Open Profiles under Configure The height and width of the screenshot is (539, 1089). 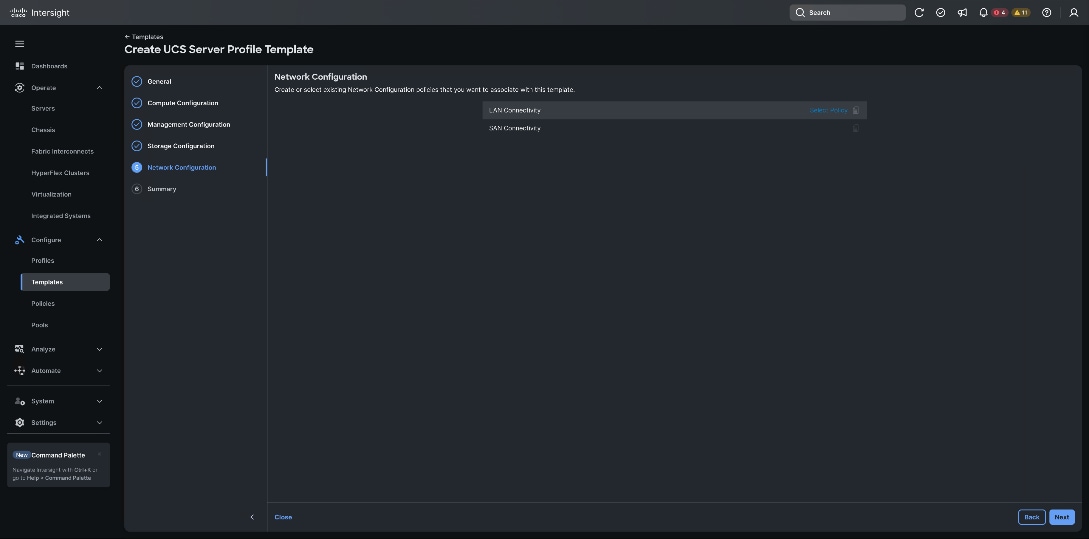(x=42, y=260)
